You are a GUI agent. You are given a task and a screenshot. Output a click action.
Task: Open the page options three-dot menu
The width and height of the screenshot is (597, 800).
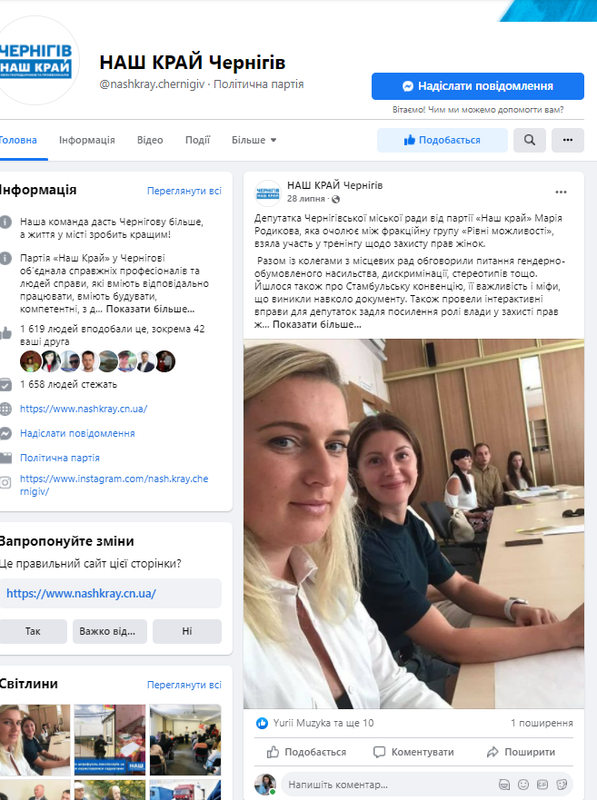[567, 140]
